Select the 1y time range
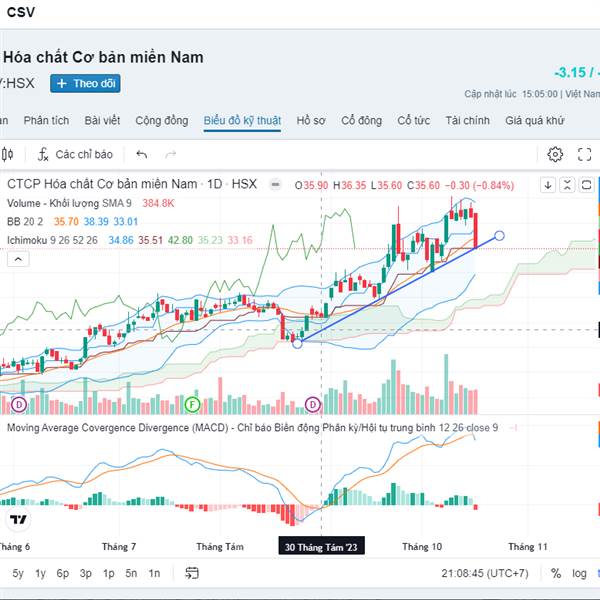Screen dimensions: 600x600 tap(40, 573)
